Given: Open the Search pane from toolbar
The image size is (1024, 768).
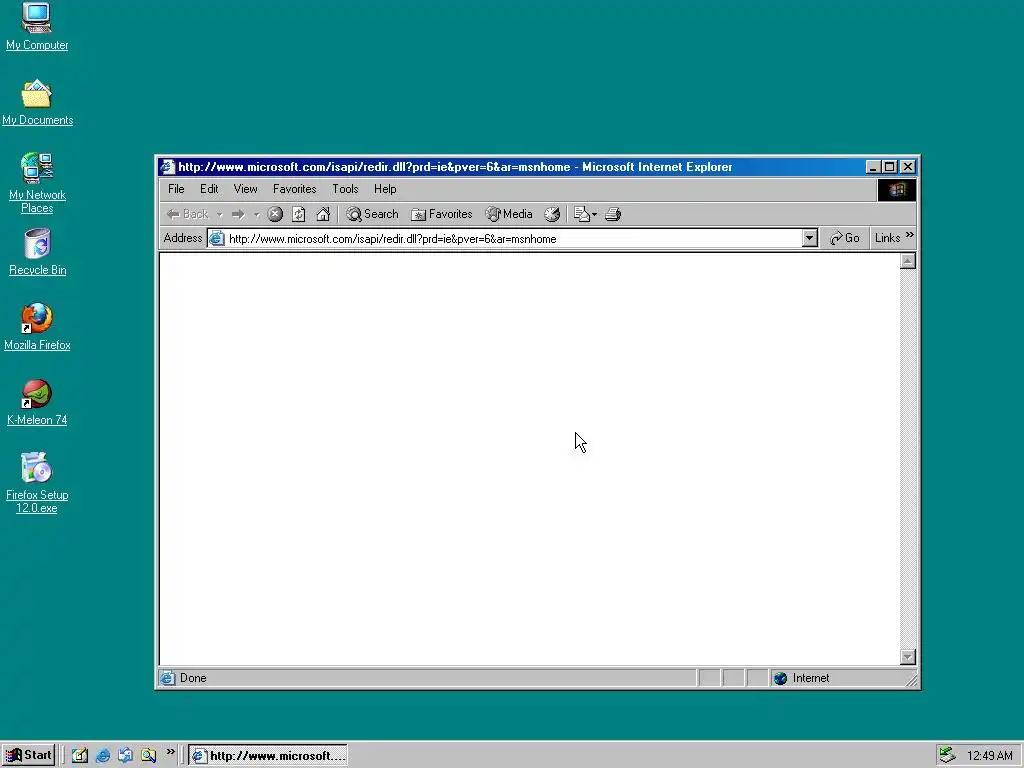Looking at the screenshot, I should pyautogui.click(x=372, y=214).
